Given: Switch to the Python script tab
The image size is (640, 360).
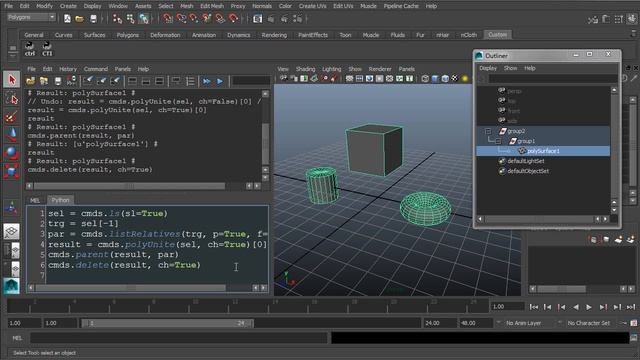Looking at the screenshot, I should [x=60, y=200].
